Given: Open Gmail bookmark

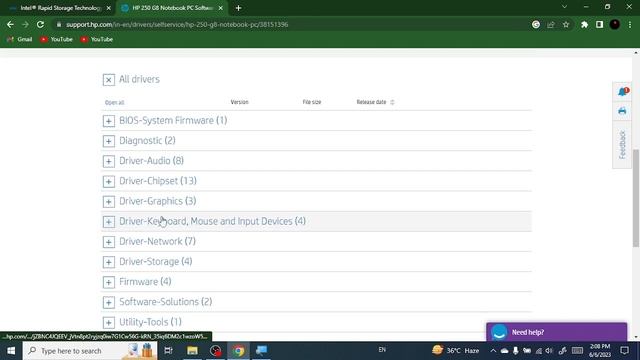Looking at the screenshot, I should tap(20, 39).
